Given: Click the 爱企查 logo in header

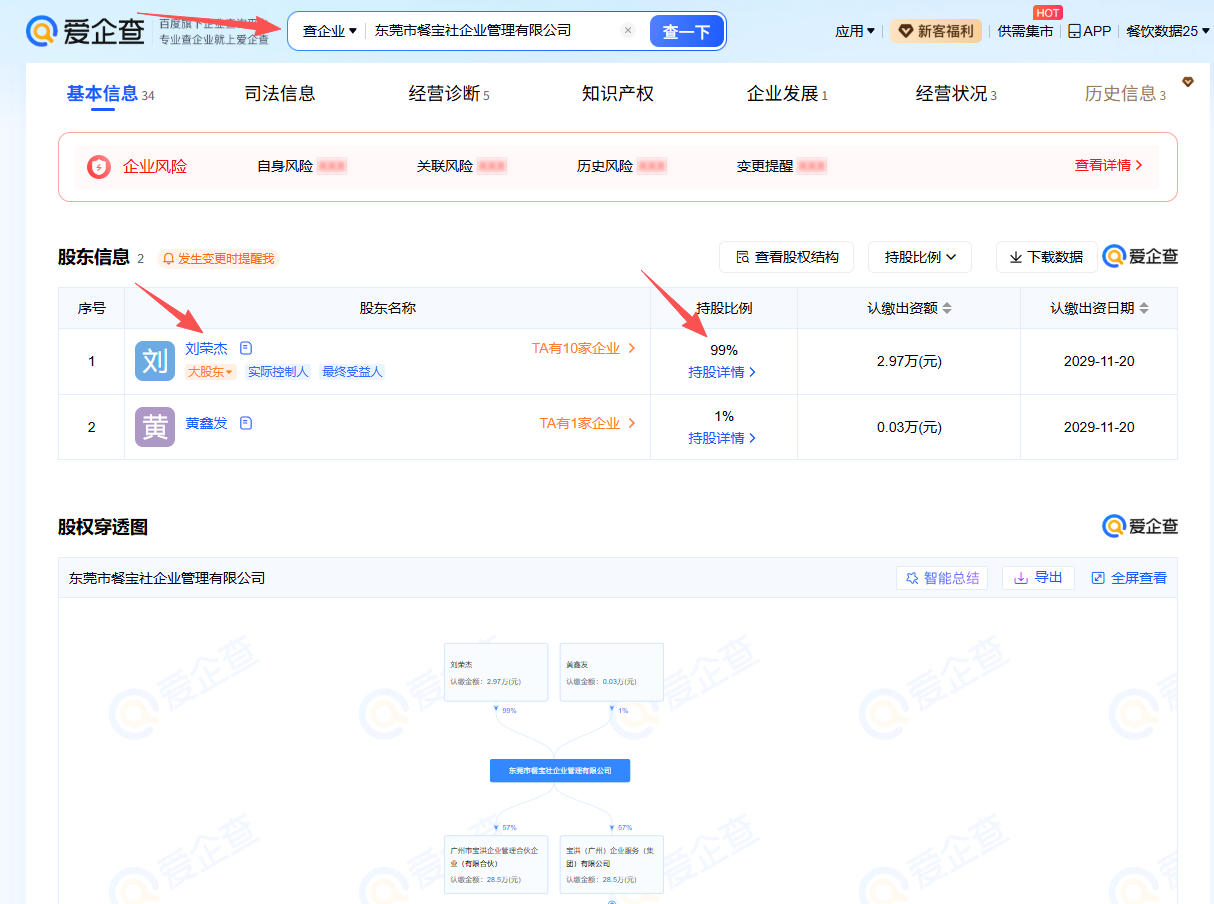Looking at the screenshot, I should (x=85, y=31).
